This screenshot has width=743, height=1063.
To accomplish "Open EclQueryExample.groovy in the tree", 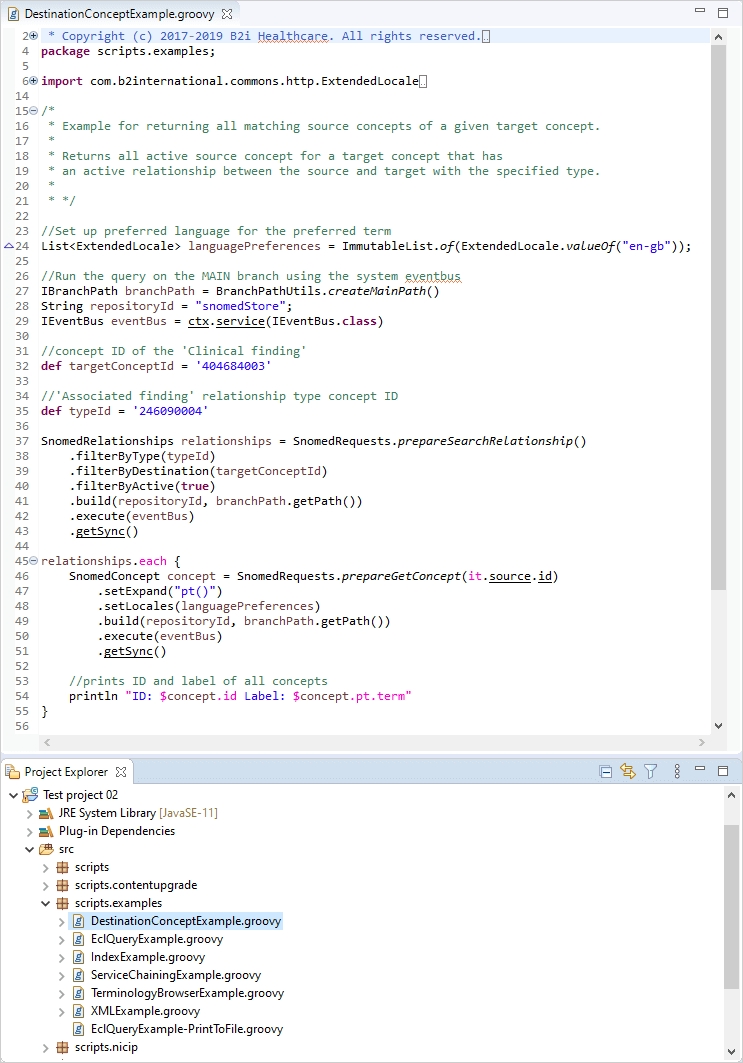I will pos(156,939).
